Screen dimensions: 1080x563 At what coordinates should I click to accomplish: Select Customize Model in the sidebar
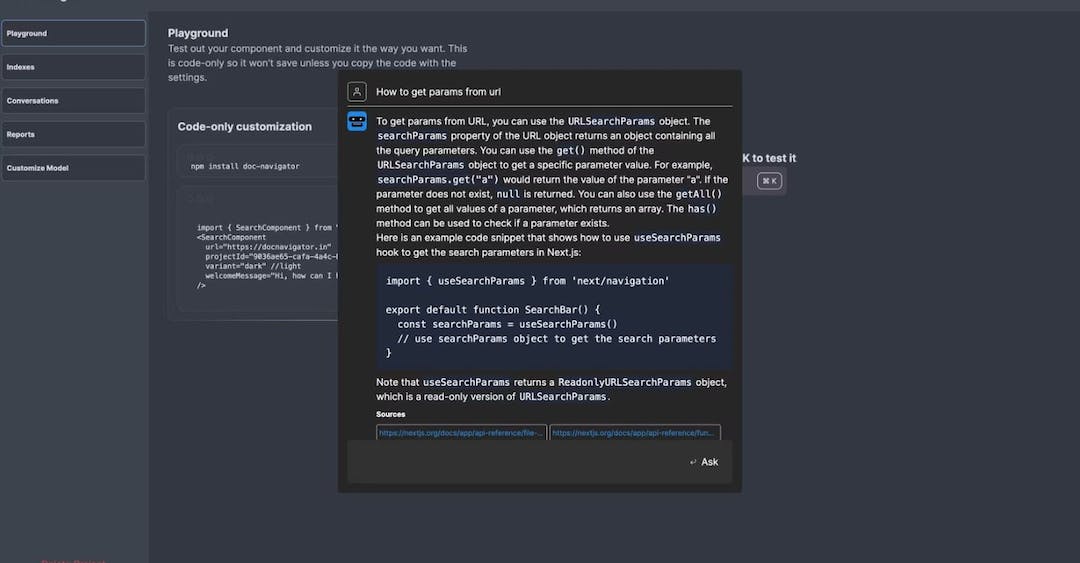tap(73, 168)
